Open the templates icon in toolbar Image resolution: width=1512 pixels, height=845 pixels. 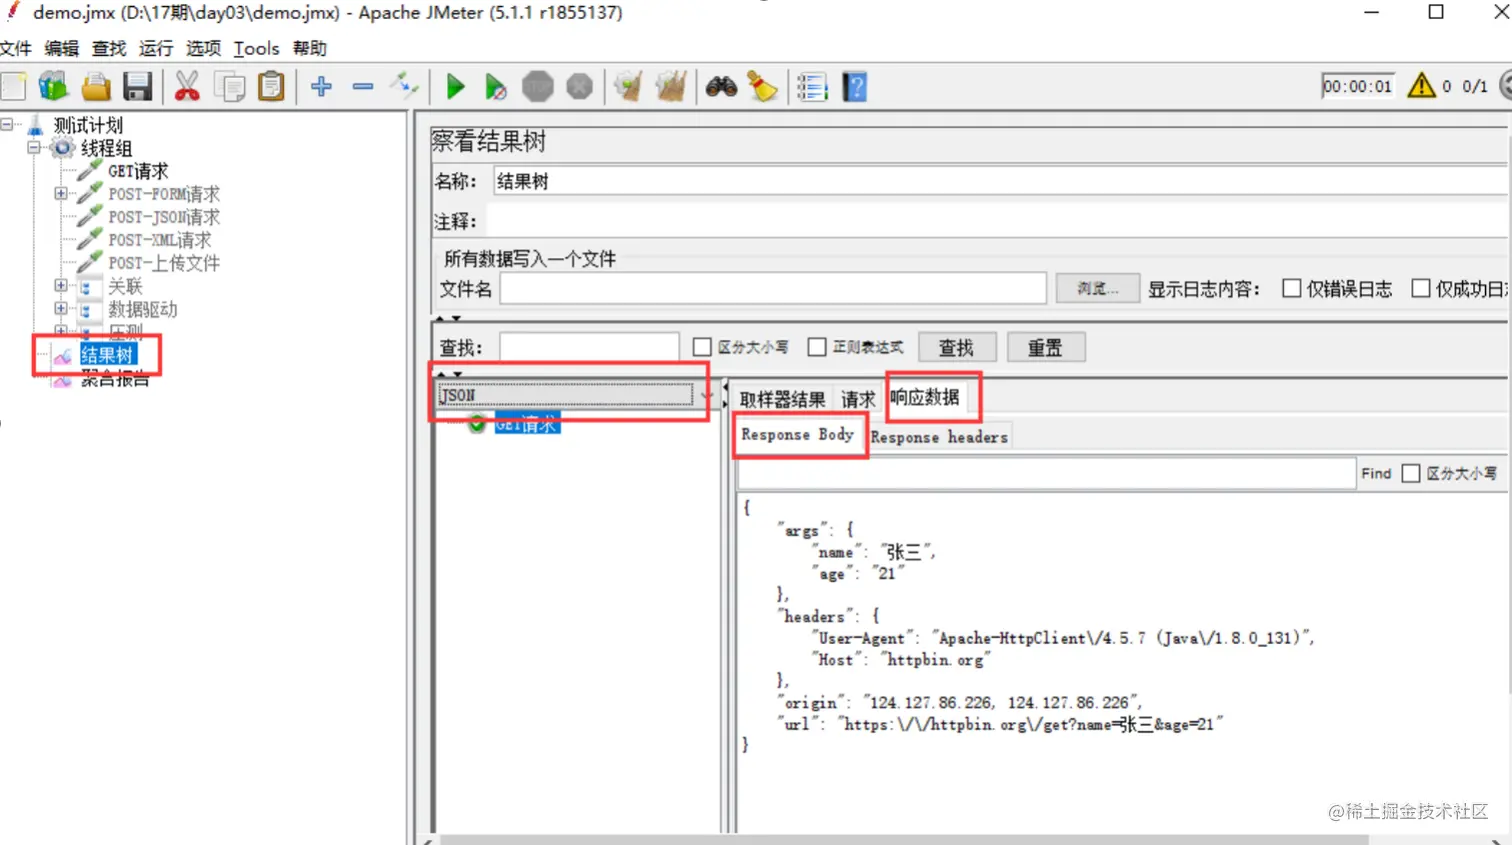[x=53, y=87]
